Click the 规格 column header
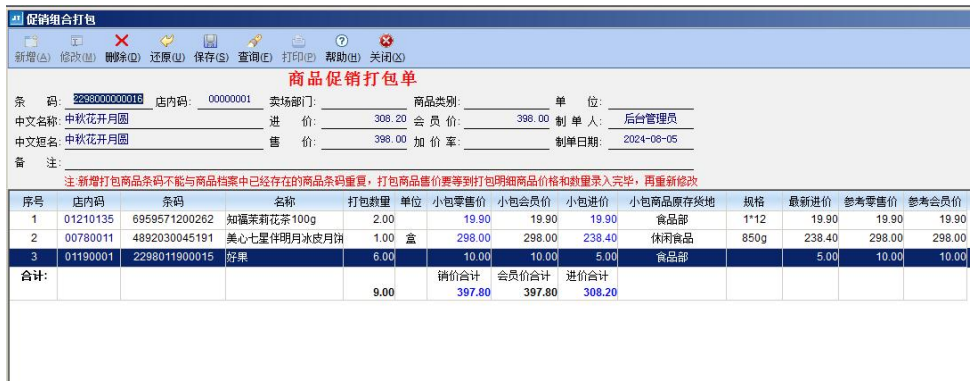The height and width of the screenshot is (386, 975). [754, 201]
